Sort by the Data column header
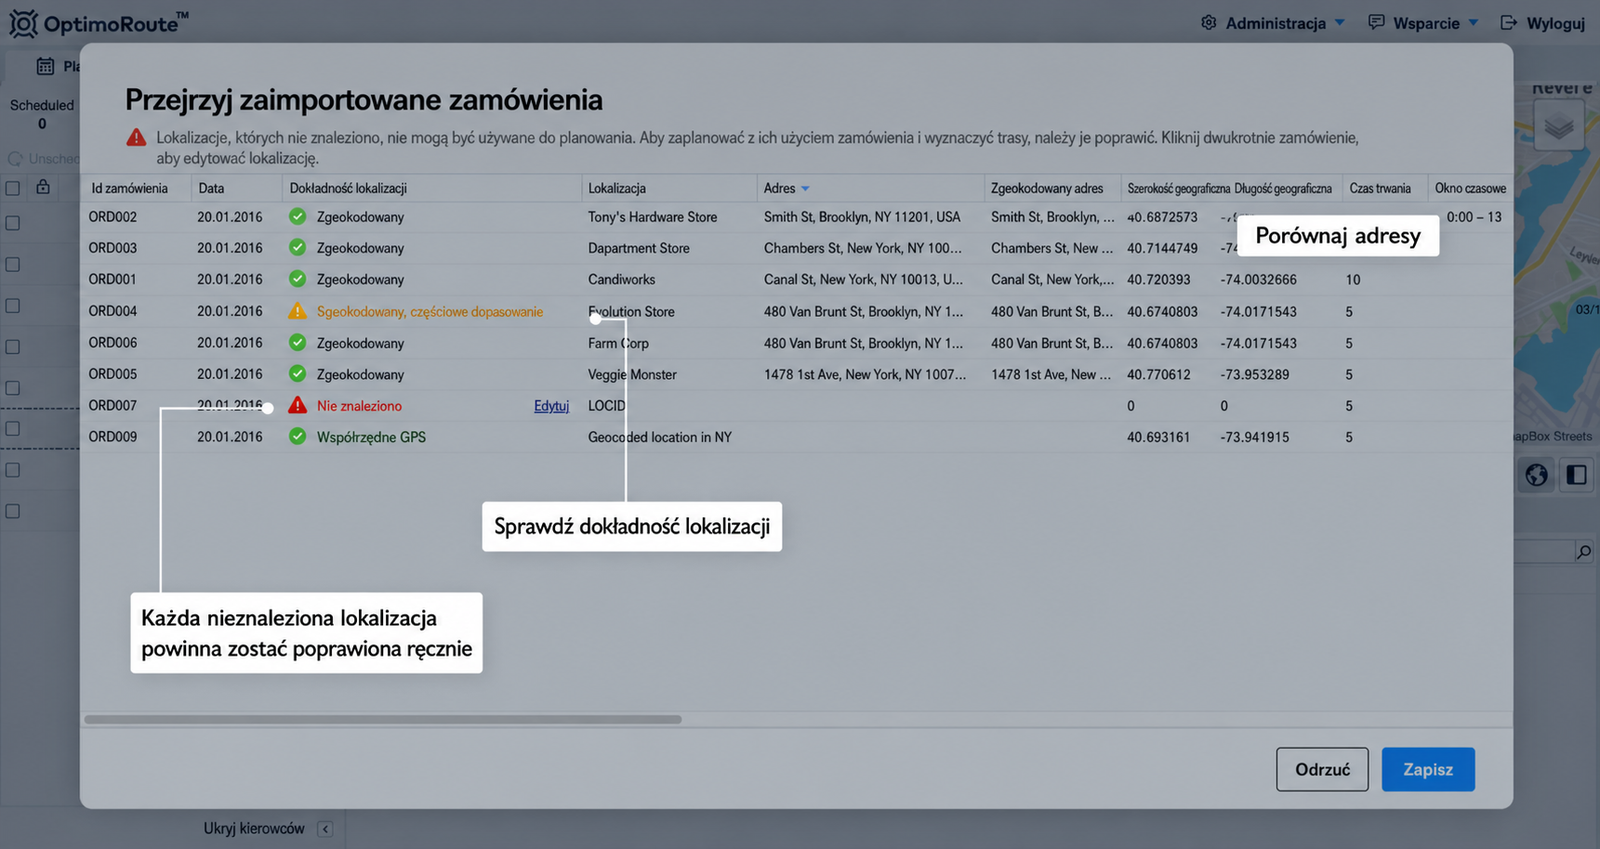This screenshot has width=1600, height=849. coord(211,188)
